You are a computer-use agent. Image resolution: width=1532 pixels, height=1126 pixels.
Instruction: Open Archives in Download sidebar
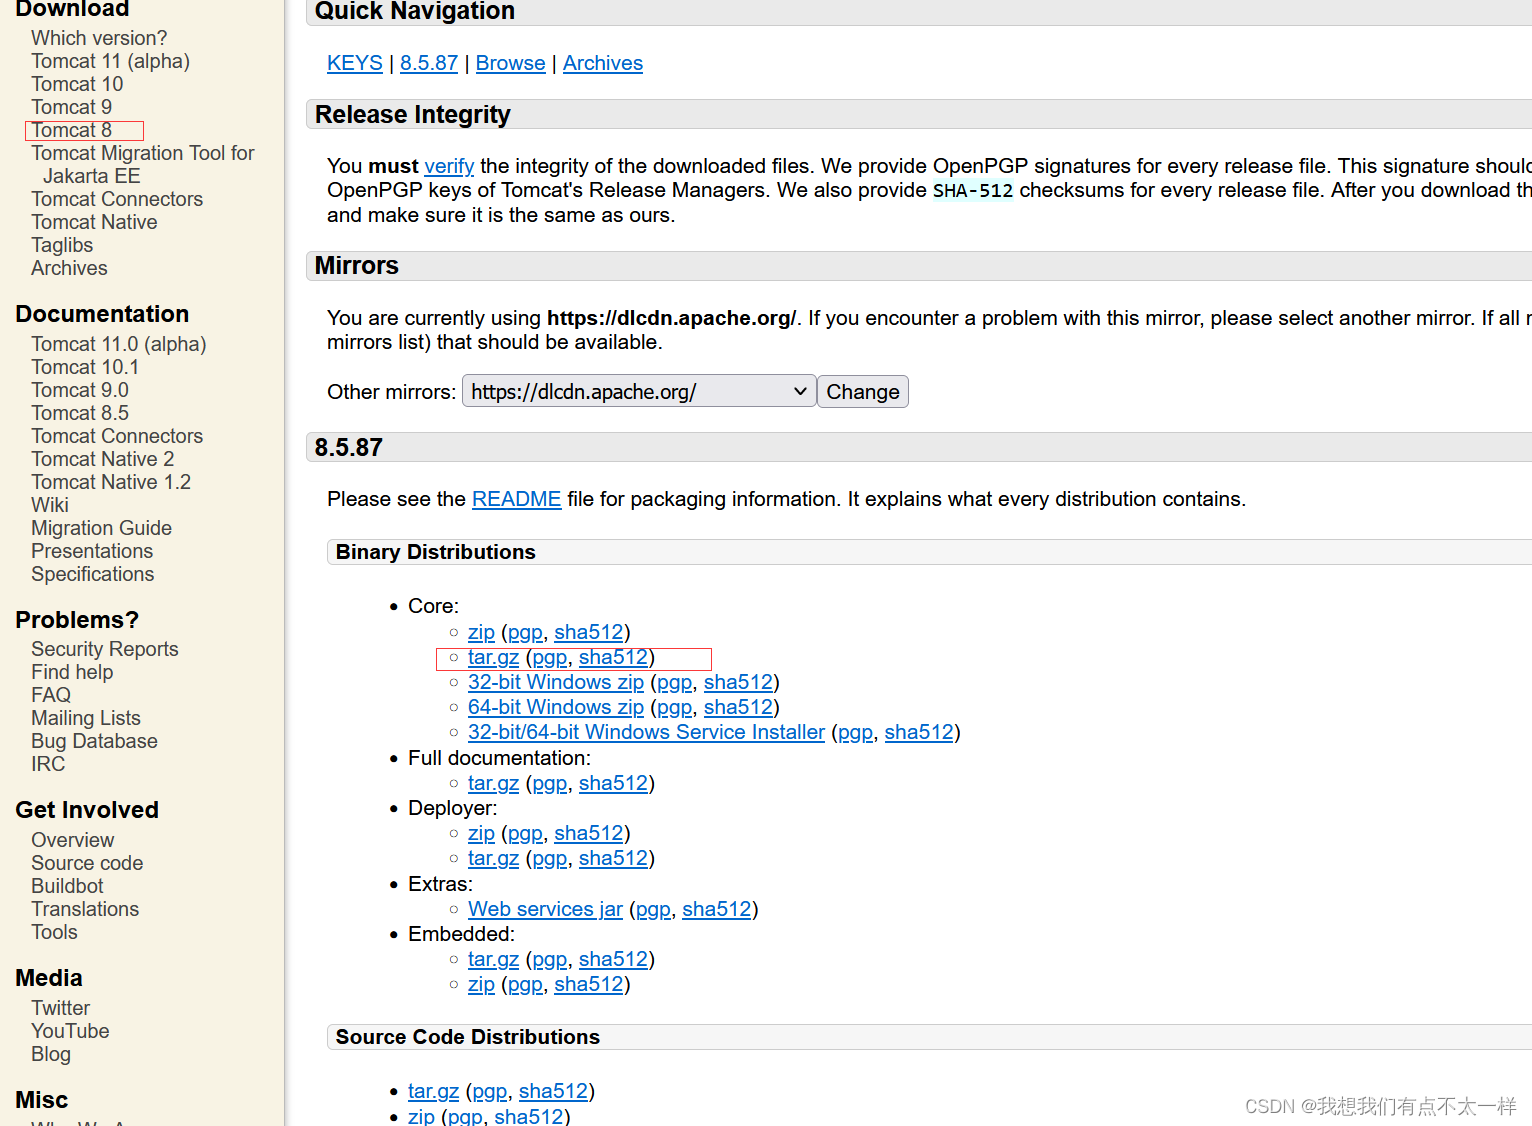click(x=69, y=268)
